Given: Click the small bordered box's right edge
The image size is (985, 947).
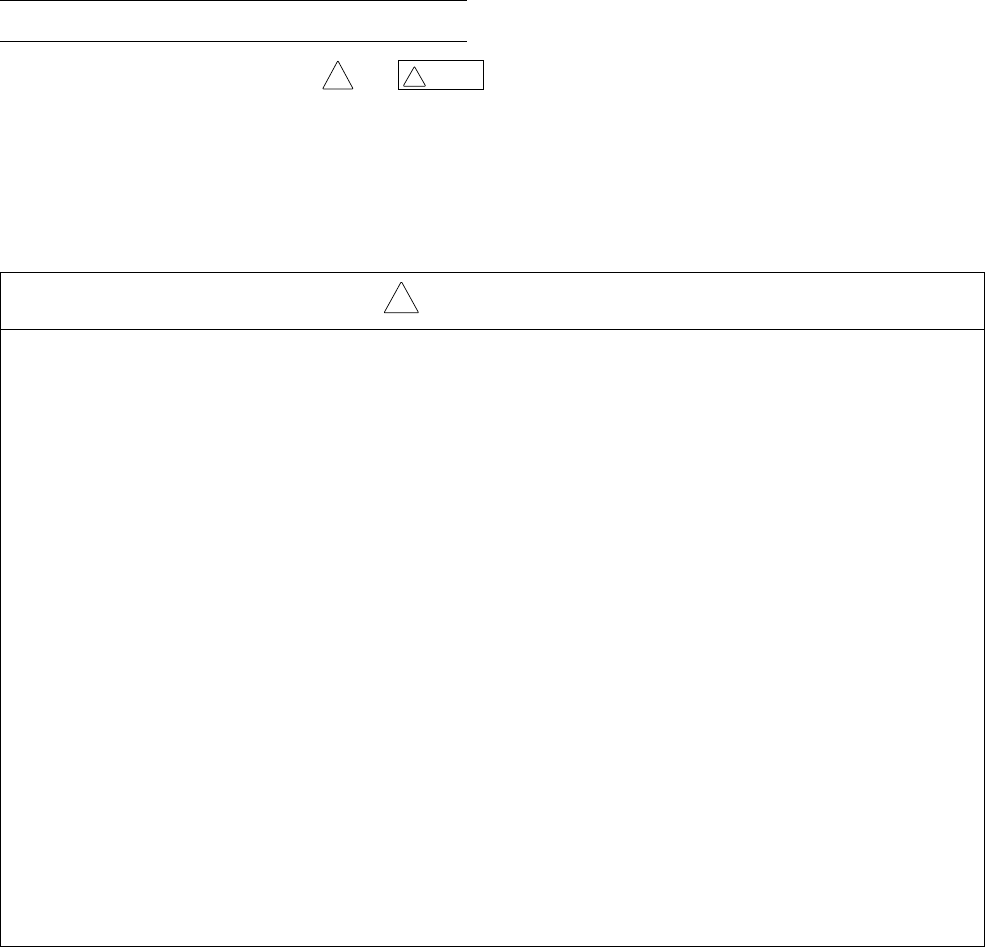Looking at the screenshot, I should tap(484, 75).
